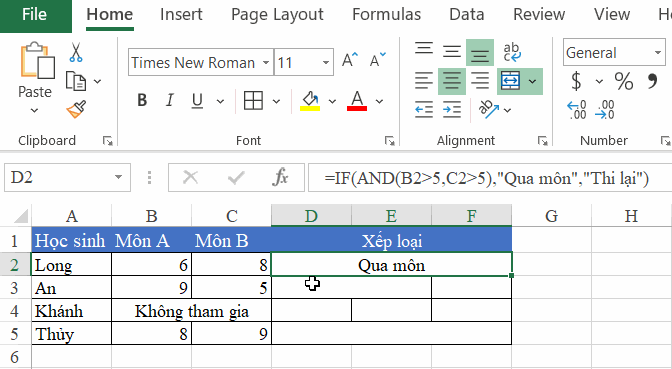Click the Increase Font Size icon
This screenshot has height=369, width=672.
click(x=350, y=60)
